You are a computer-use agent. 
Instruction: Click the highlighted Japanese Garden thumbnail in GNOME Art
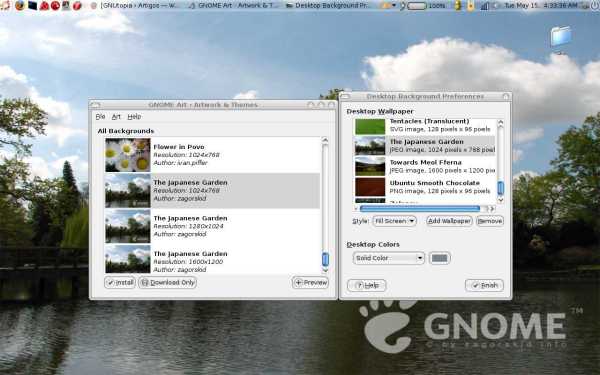pyautogui.click(x=128, y=190)
